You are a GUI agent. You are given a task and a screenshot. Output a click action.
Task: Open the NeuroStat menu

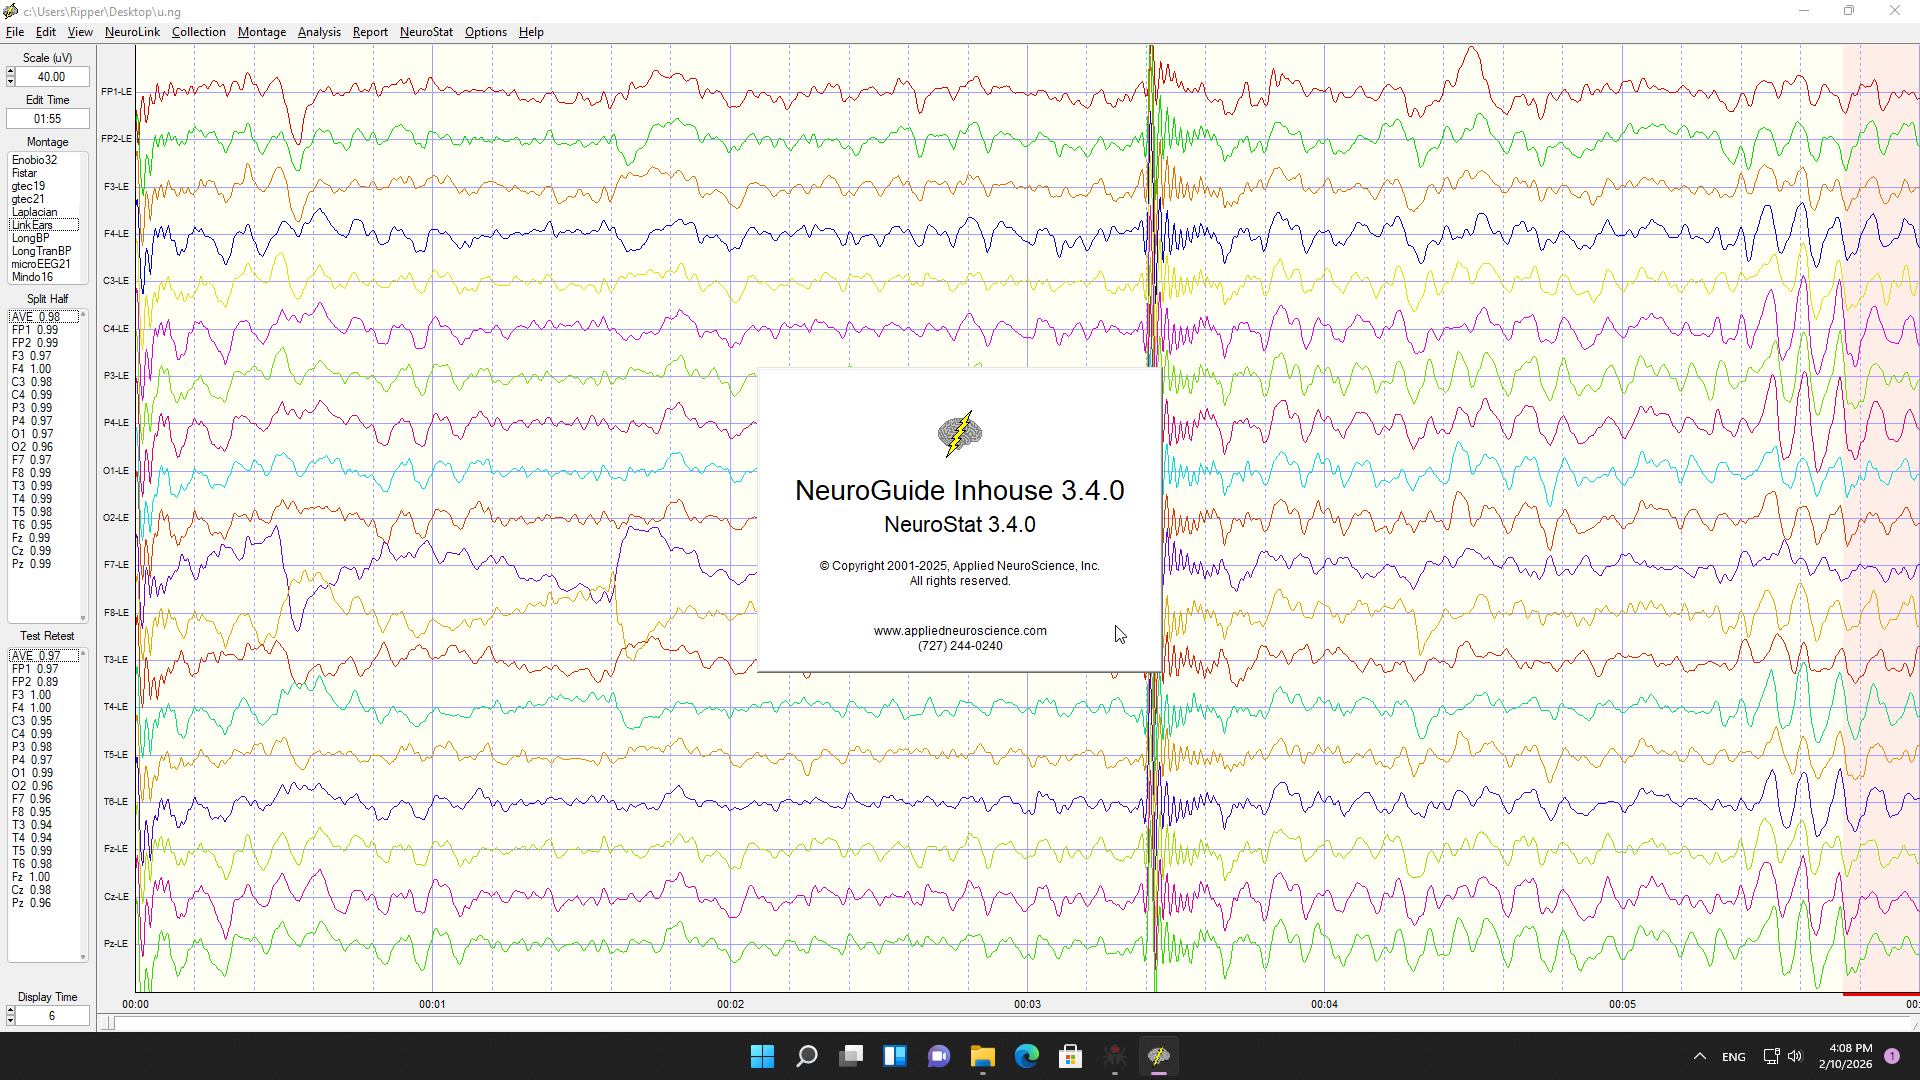pos(426,32)
